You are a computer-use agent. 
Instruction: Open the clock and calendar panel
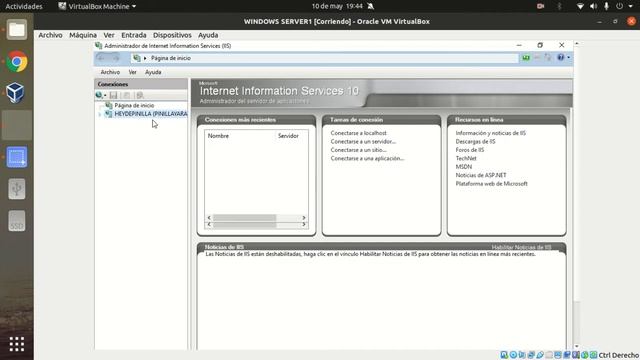click(x=337, y=6)
